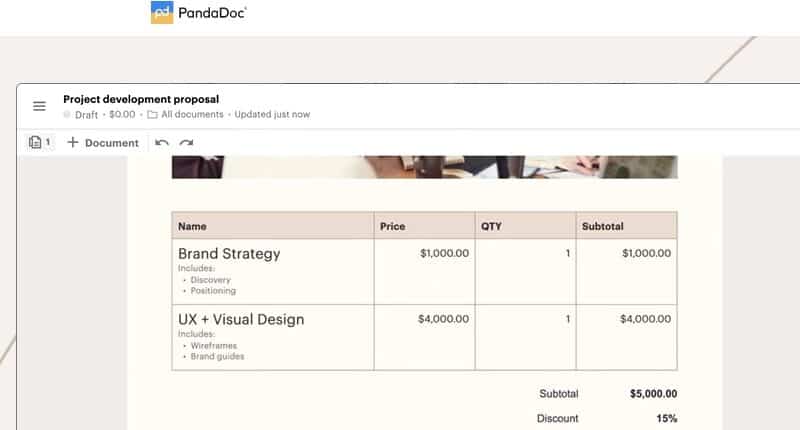800x430 pixels.
Task: Click the UX + Visual Design item name
Action: tap(241, 320)
